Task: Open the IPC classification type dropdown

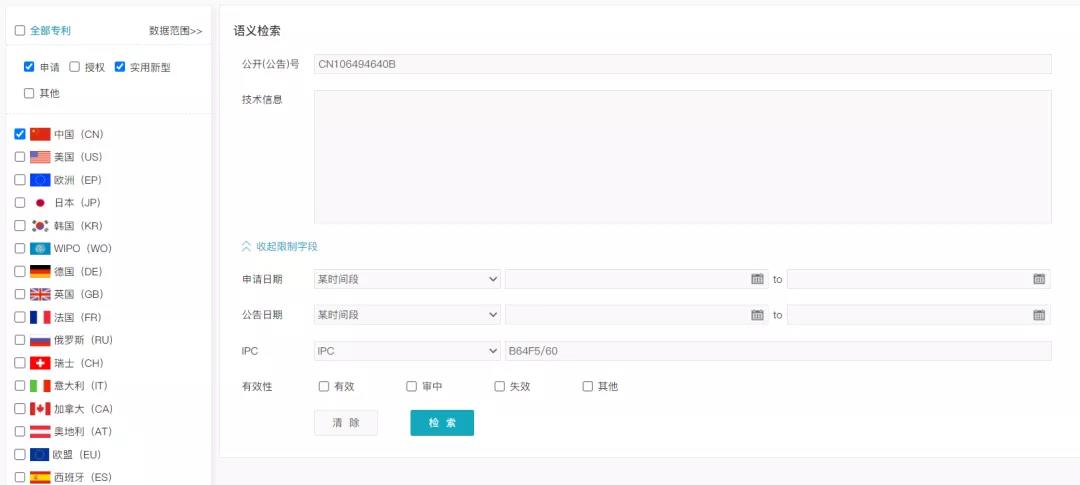Action: point(407,351)
